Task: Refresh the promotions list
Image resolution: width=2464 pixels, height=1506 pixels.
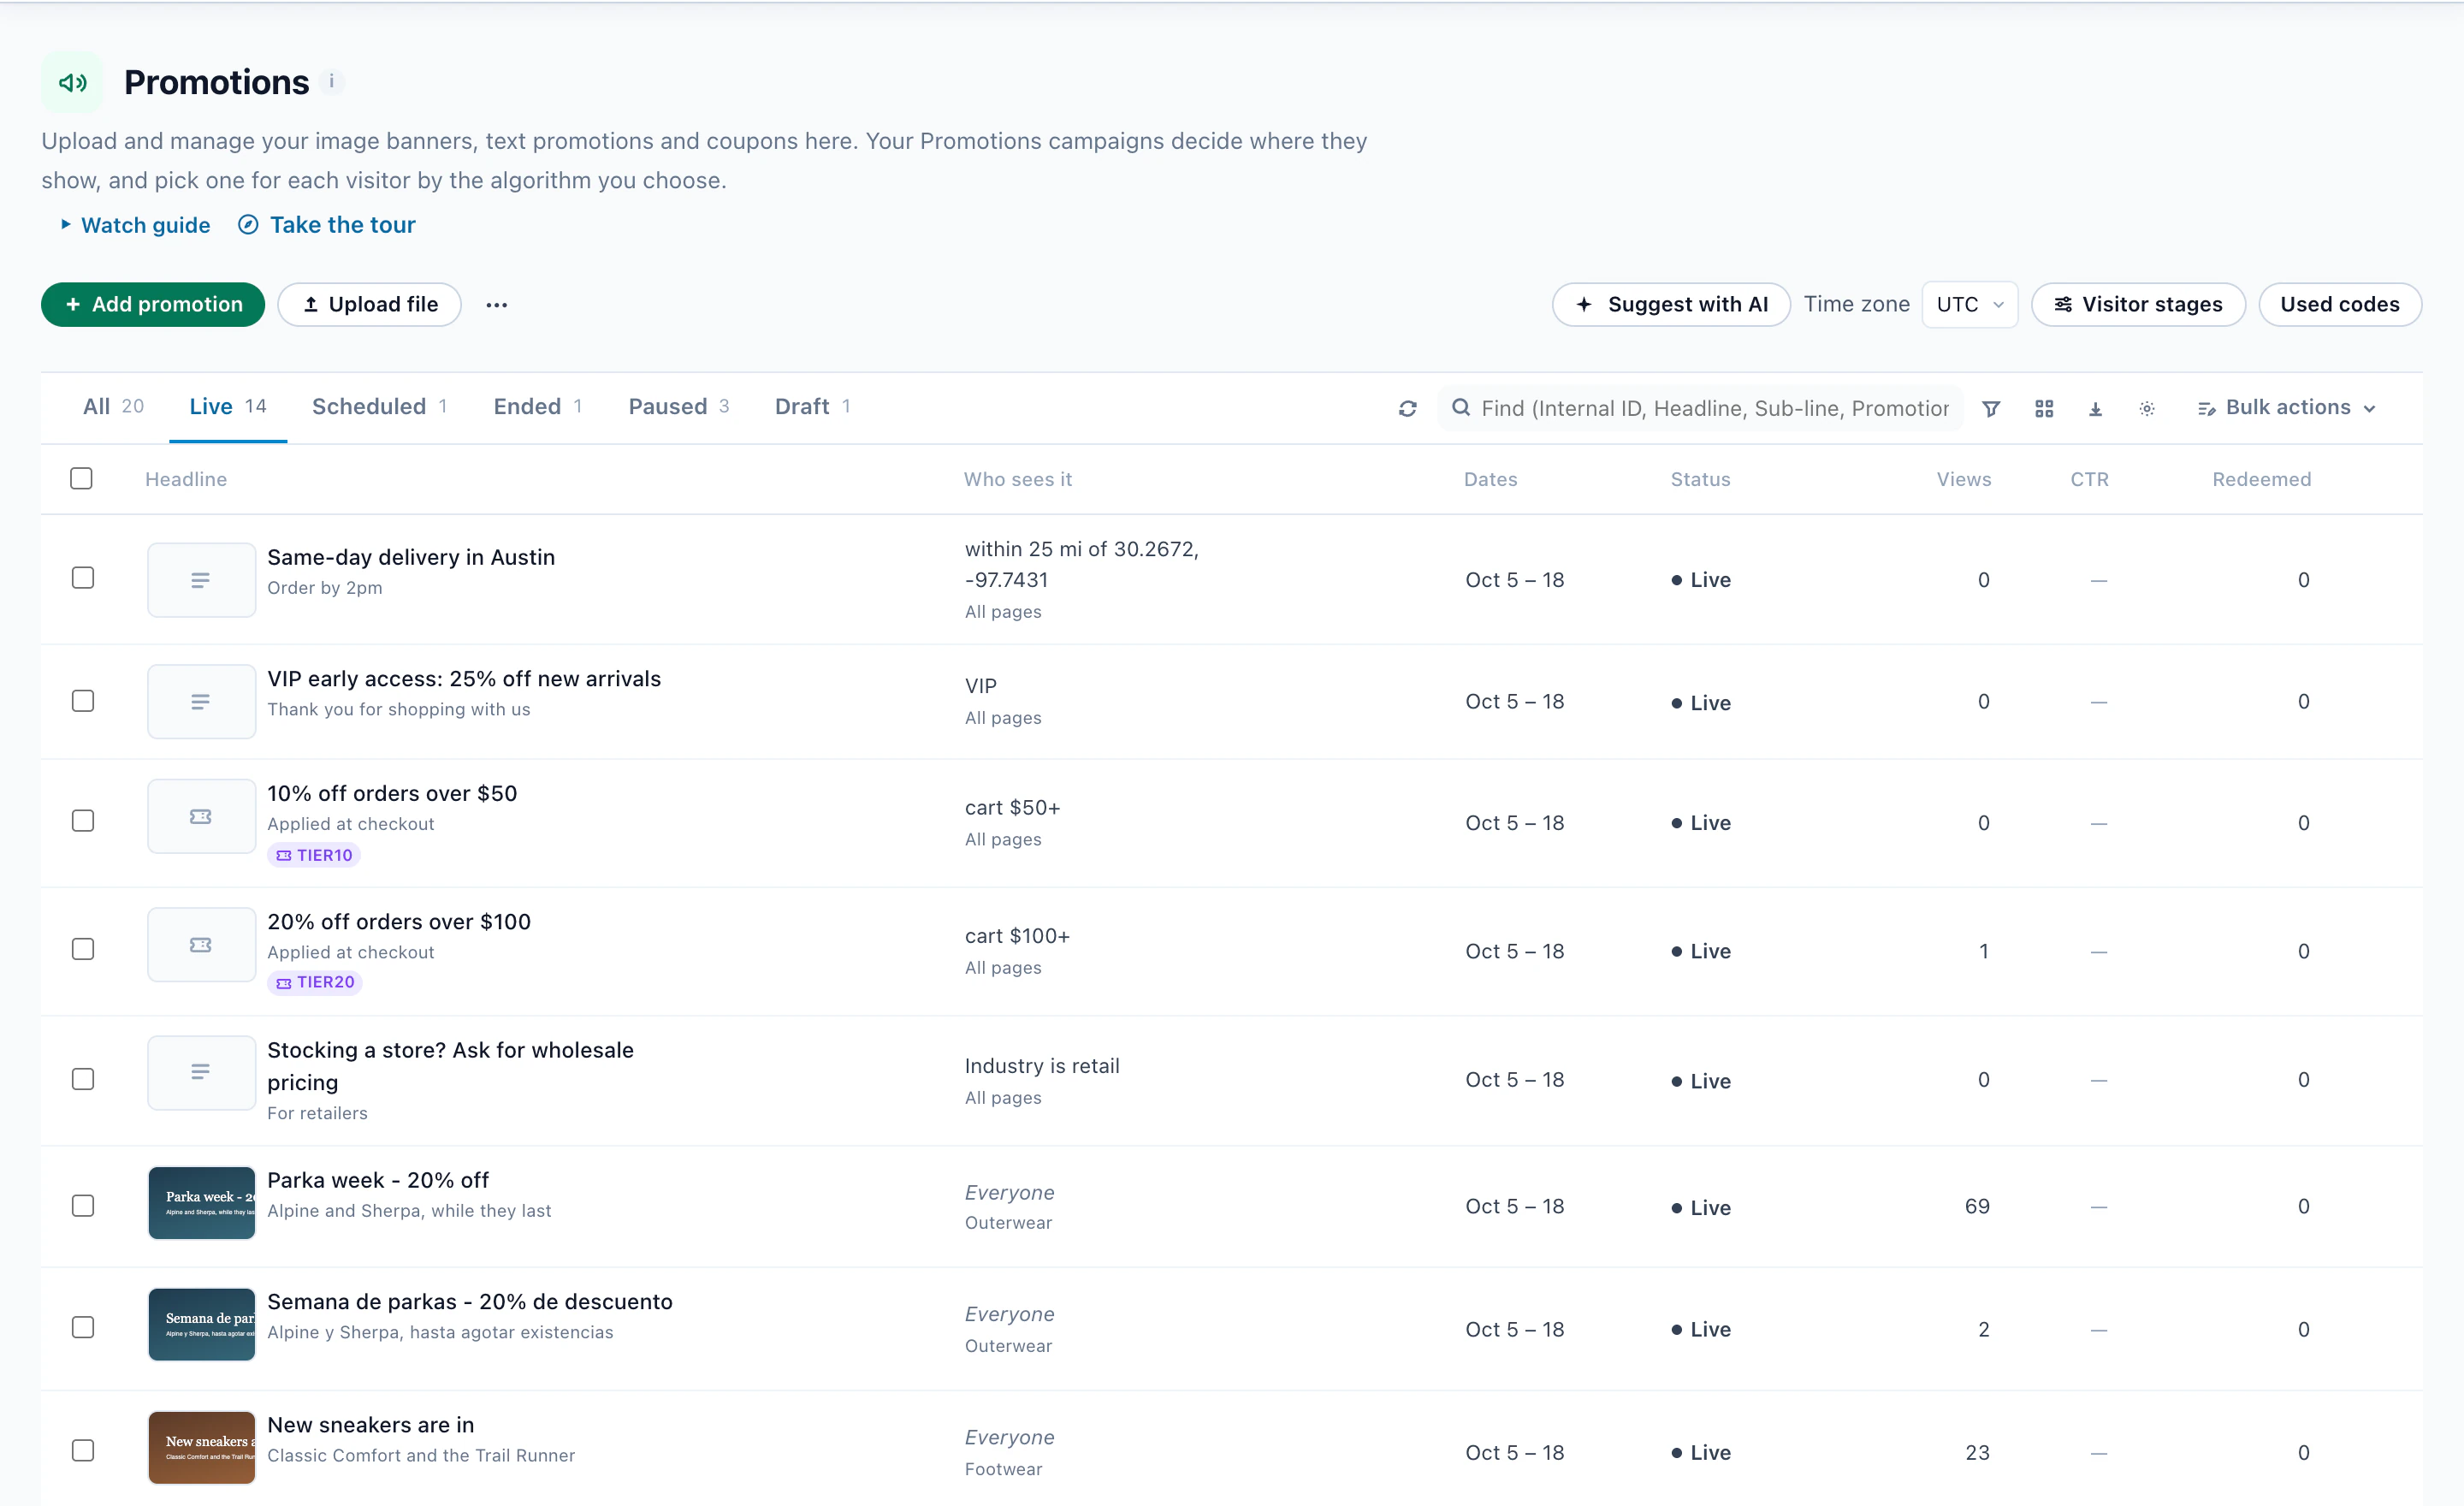Action: [x=1408, y=408]
